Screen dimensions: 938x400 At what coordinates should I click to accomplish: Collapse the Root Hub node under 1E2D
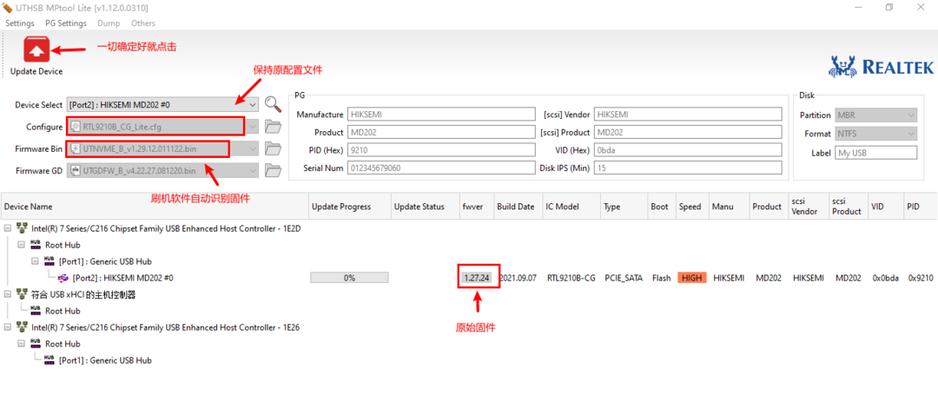(x=22, y=245)
